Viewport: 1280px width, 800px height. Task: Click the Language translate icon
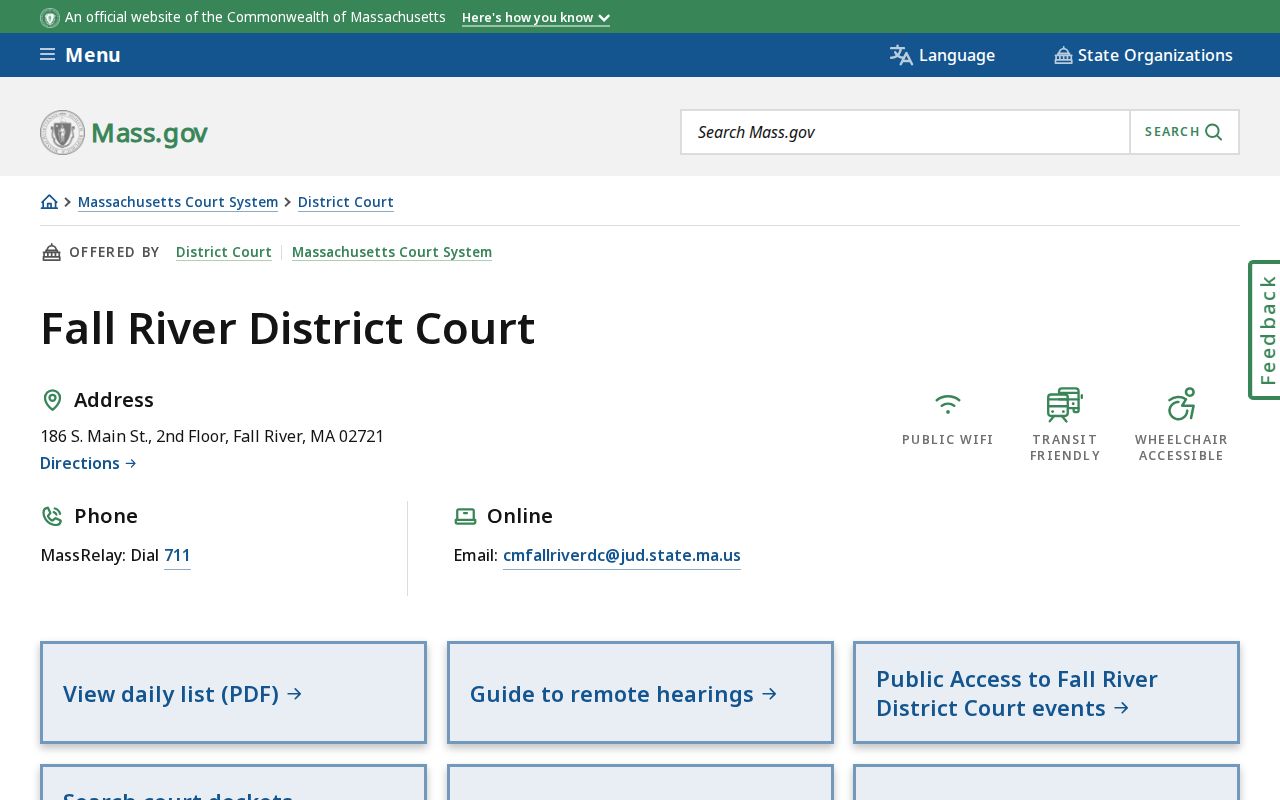[901, 55]
